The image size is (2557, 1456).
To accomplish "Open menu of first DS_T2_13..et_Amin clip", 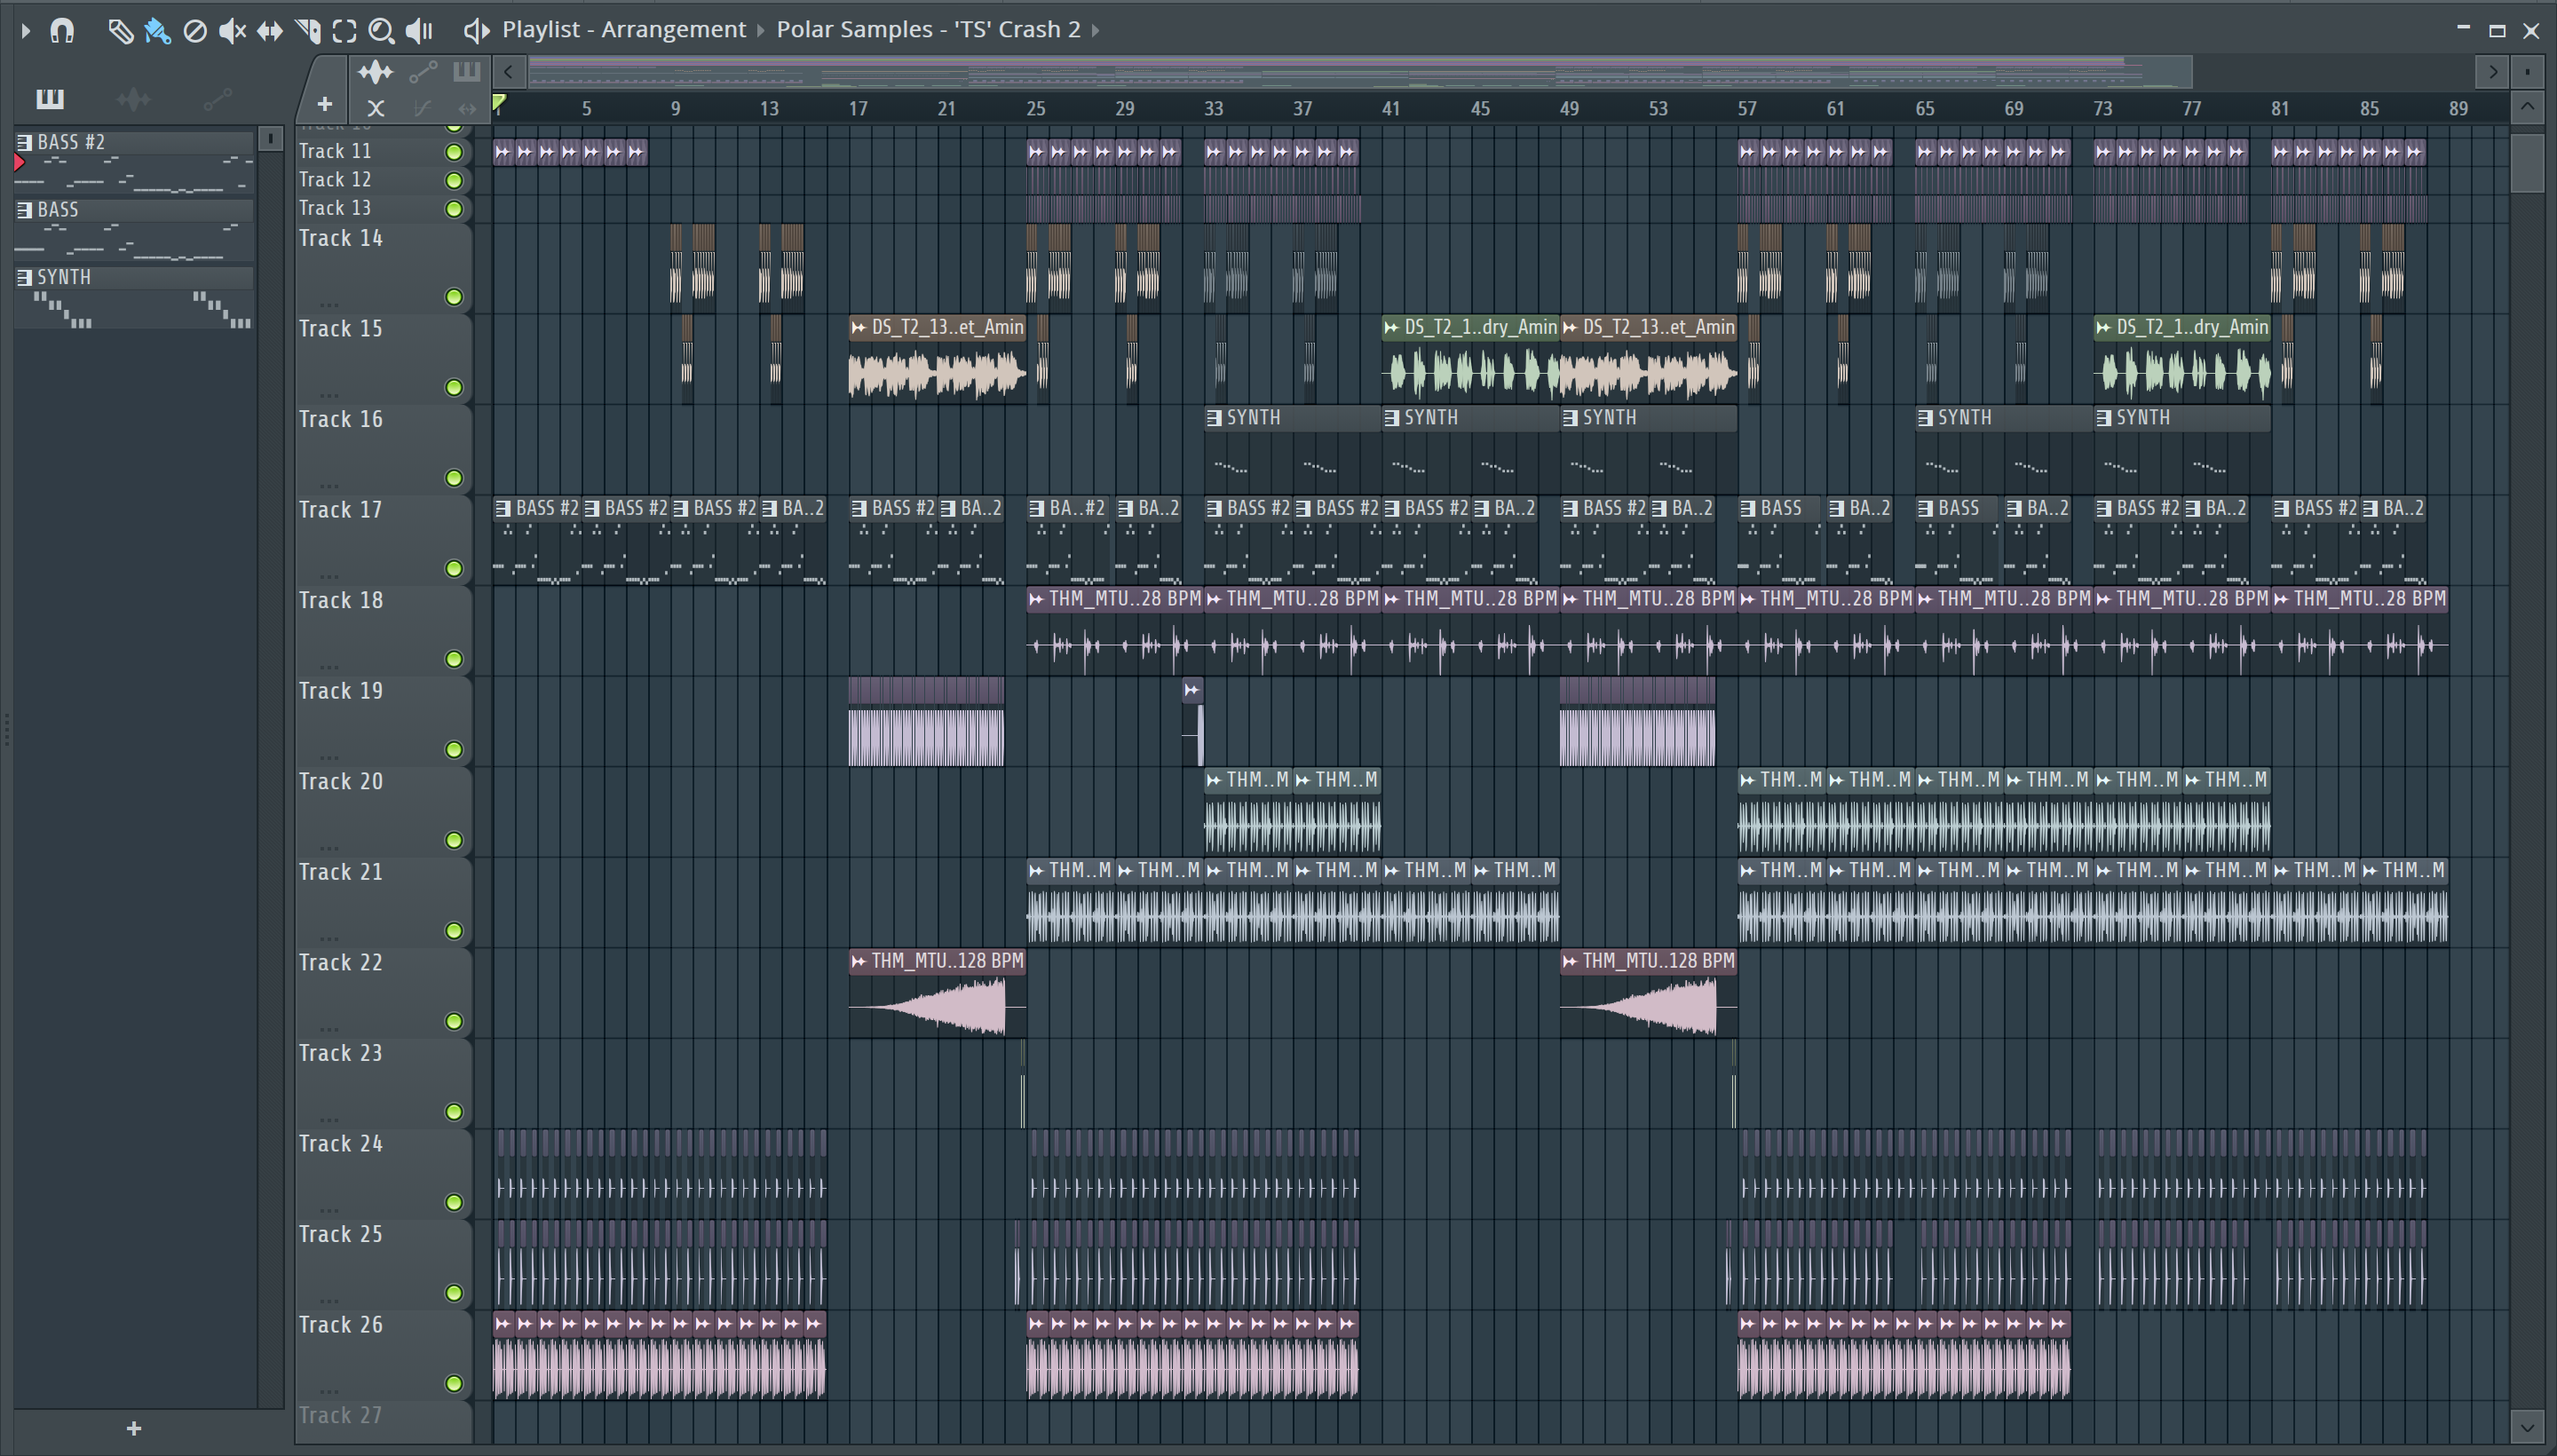I will pyautogui.click(x=858, y=327).
